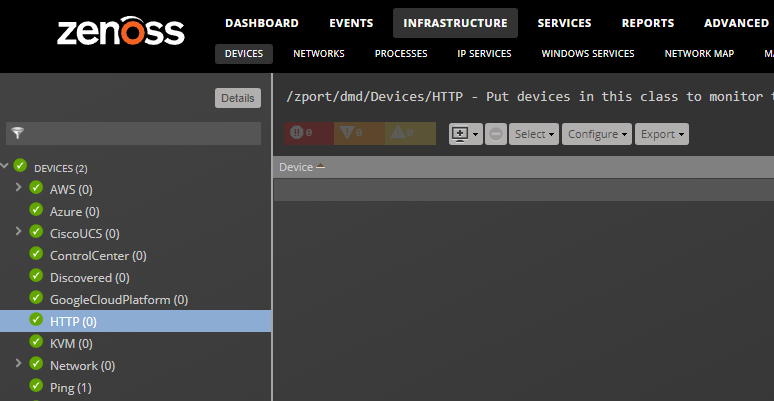Select the ControlCenter (0) device class
This screenshot has height=401, width=774.
[98, 256]
